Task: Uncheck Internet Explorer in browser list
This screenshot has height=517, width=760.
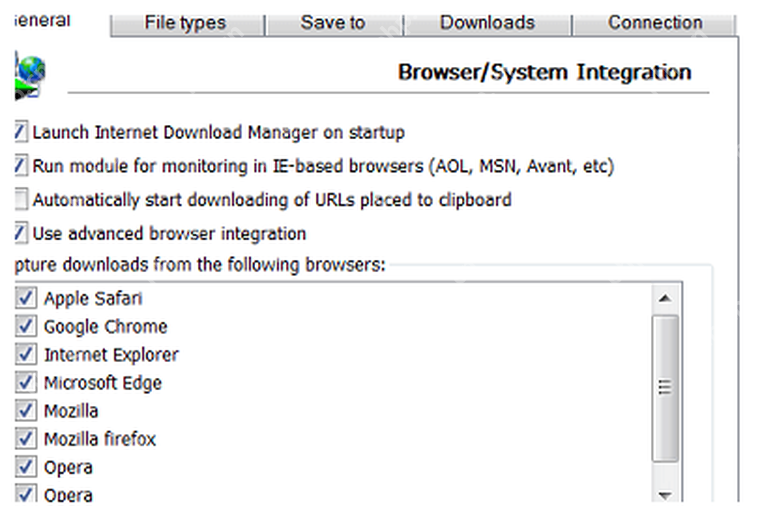Action: point(25,354)
